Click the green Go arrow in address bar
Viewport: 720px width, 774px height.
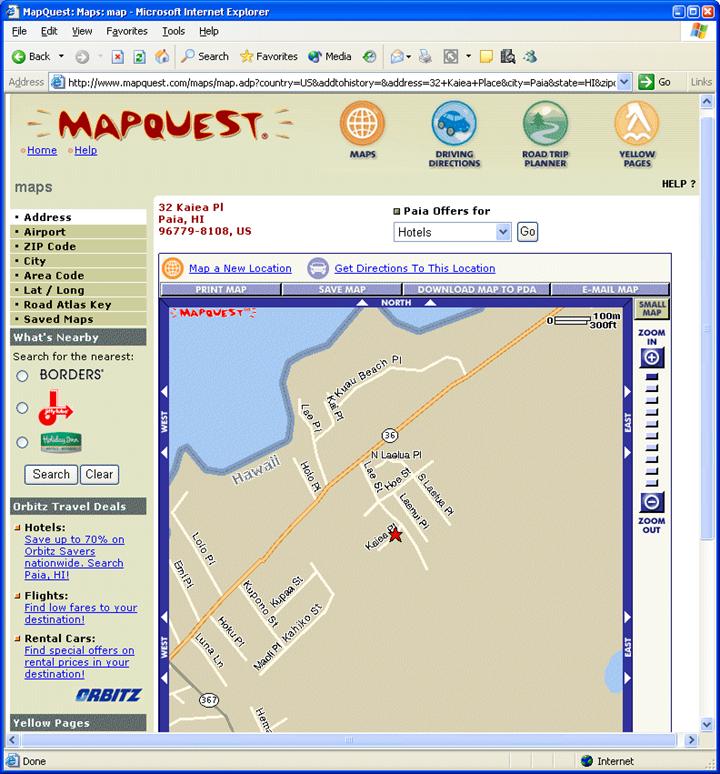646,82
